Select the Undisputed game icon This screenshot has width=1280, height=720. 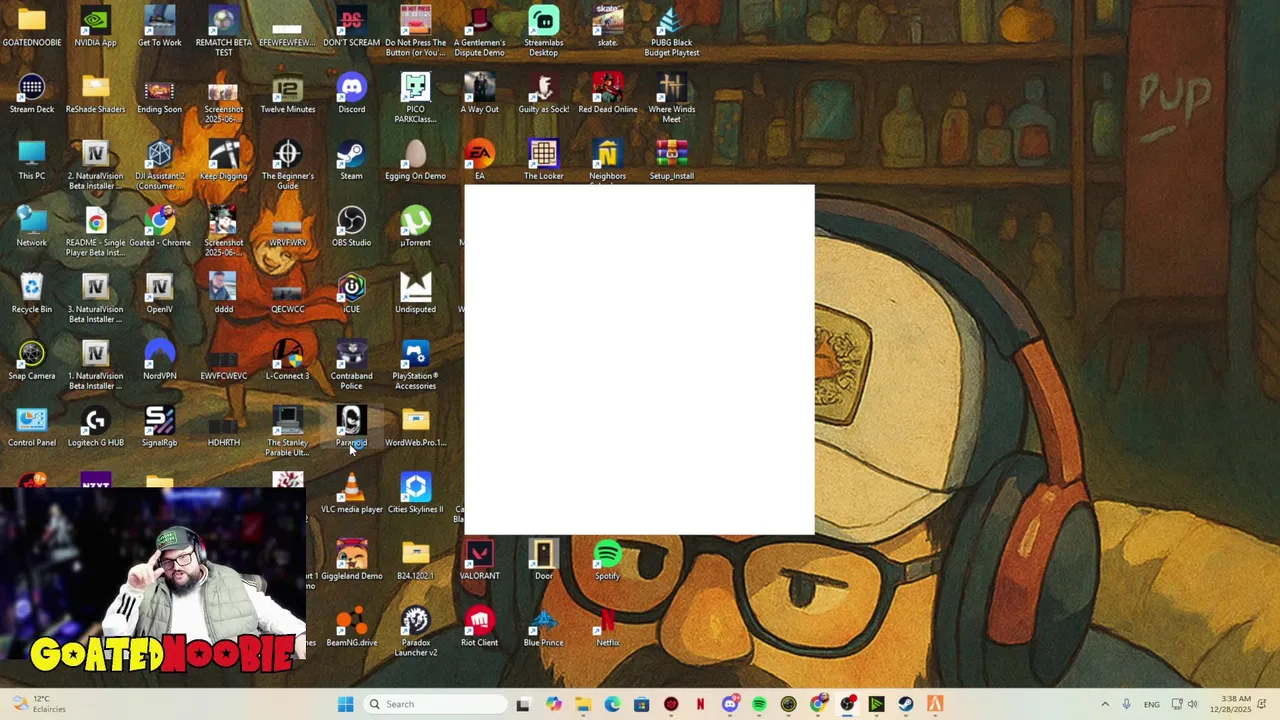pos(415,294)
